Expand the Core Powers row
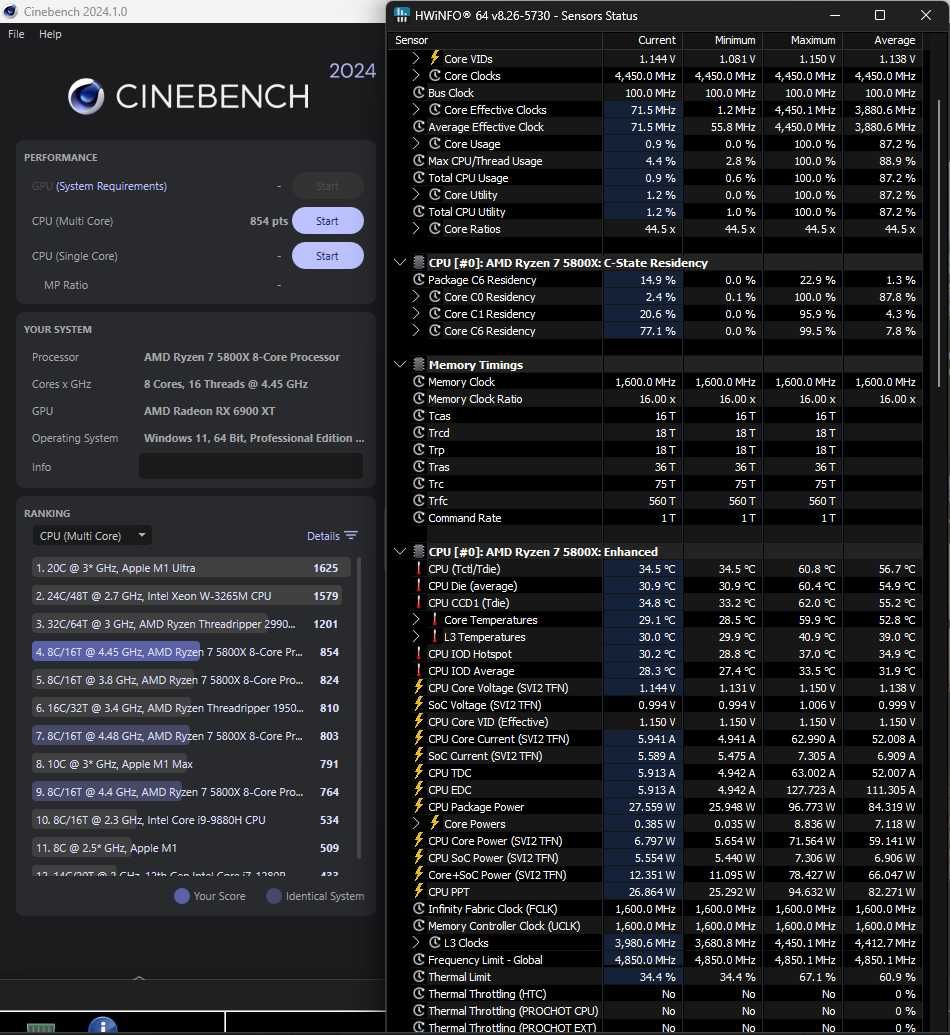Screen dimensions: 950x1035 tap(415, 824)
